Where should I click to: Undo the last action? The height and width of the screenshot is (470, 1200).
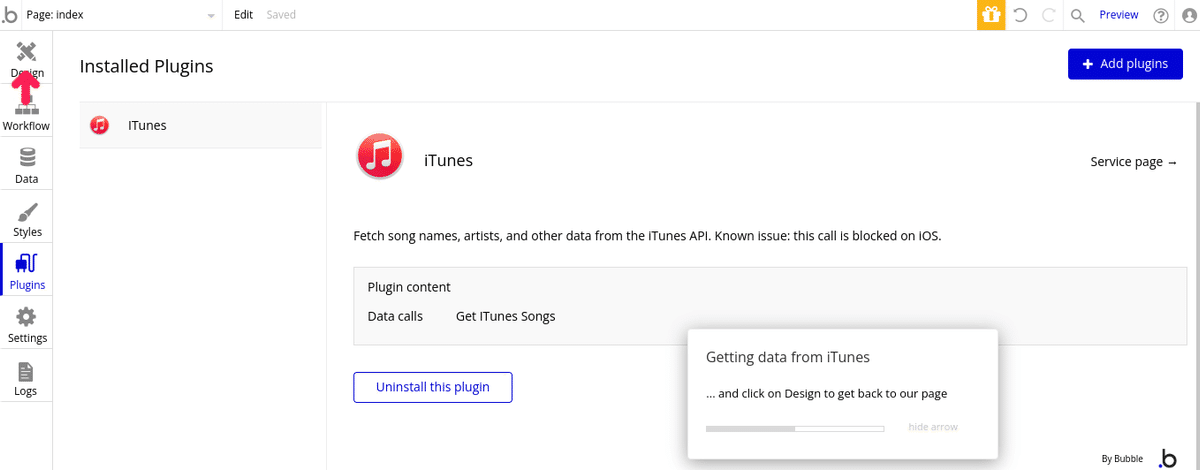pyautogui.click(x=1020, y=15)
